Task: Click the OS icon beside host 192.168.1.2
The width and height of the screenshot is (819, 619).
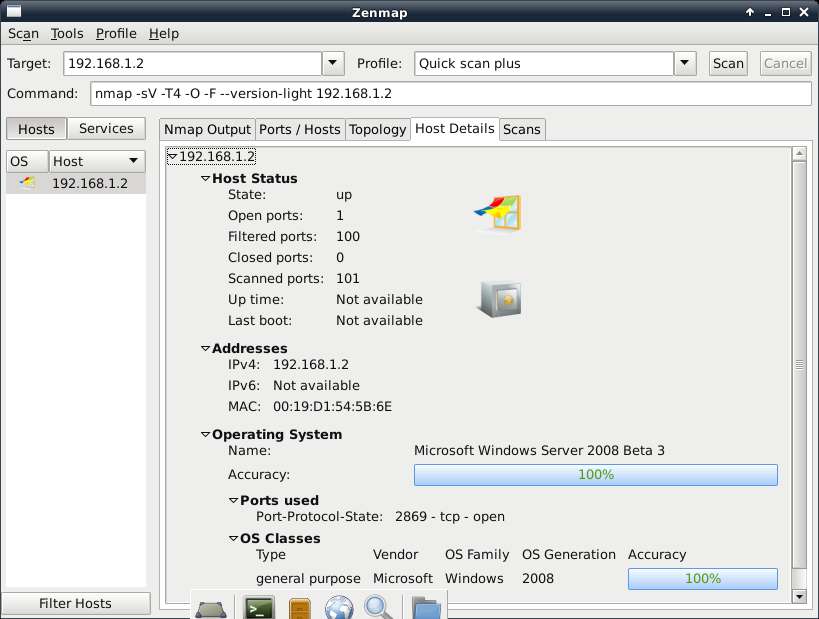Action: coord(27,183)
